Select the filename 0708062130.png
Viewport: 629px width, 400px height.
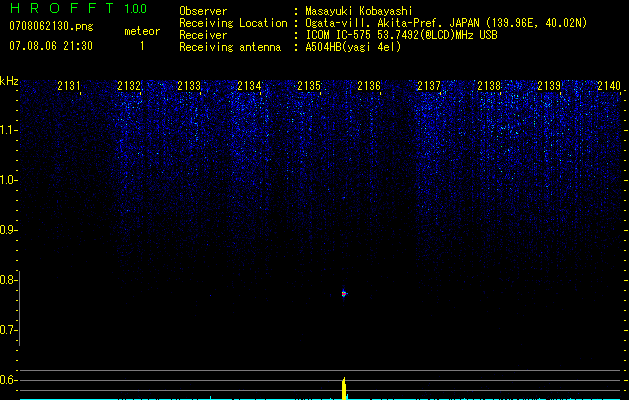(x=51, y=26)
